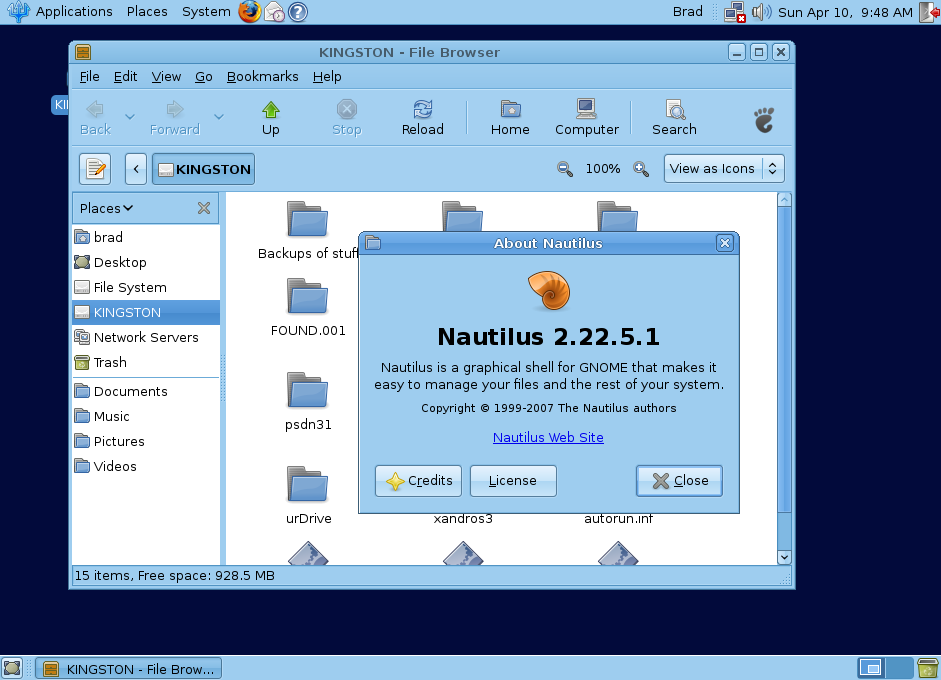Click the scrollbar down arrow

pyautogui.click(x=784, y=558)
